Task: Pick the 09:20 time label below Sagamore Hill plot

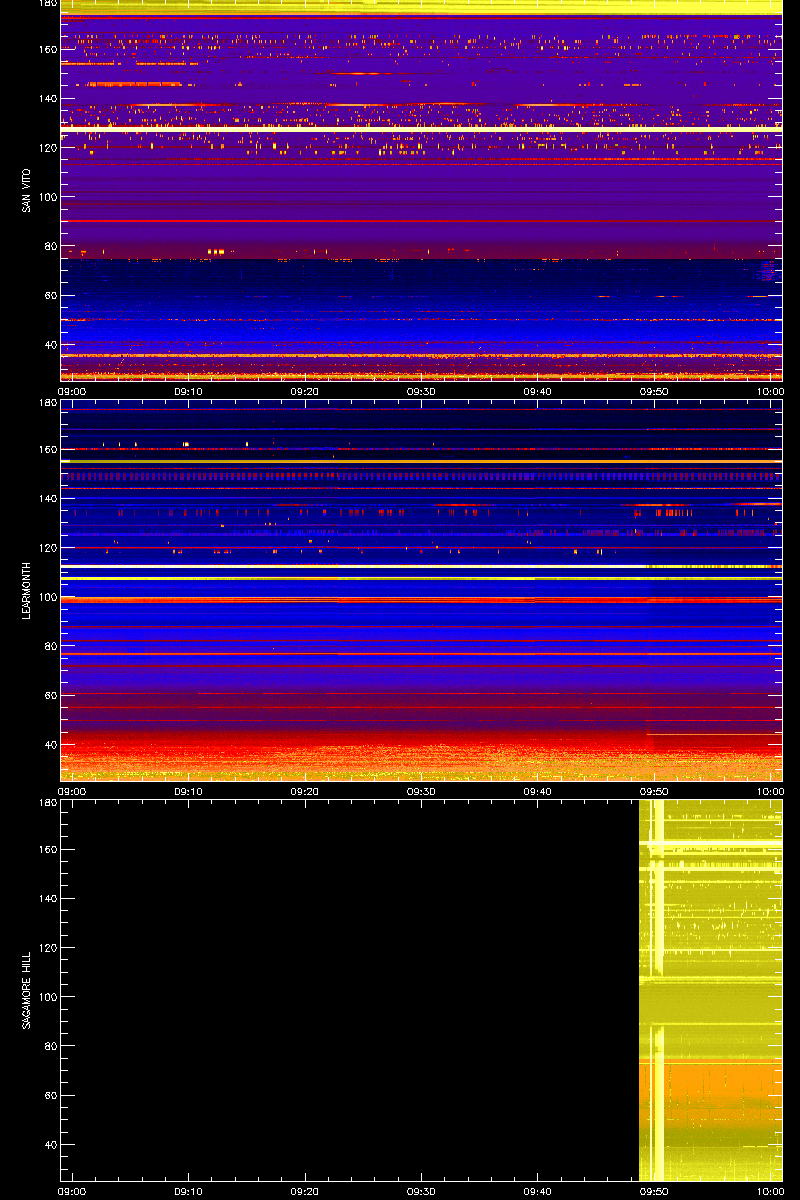Action: click(x=305, y=1192)
